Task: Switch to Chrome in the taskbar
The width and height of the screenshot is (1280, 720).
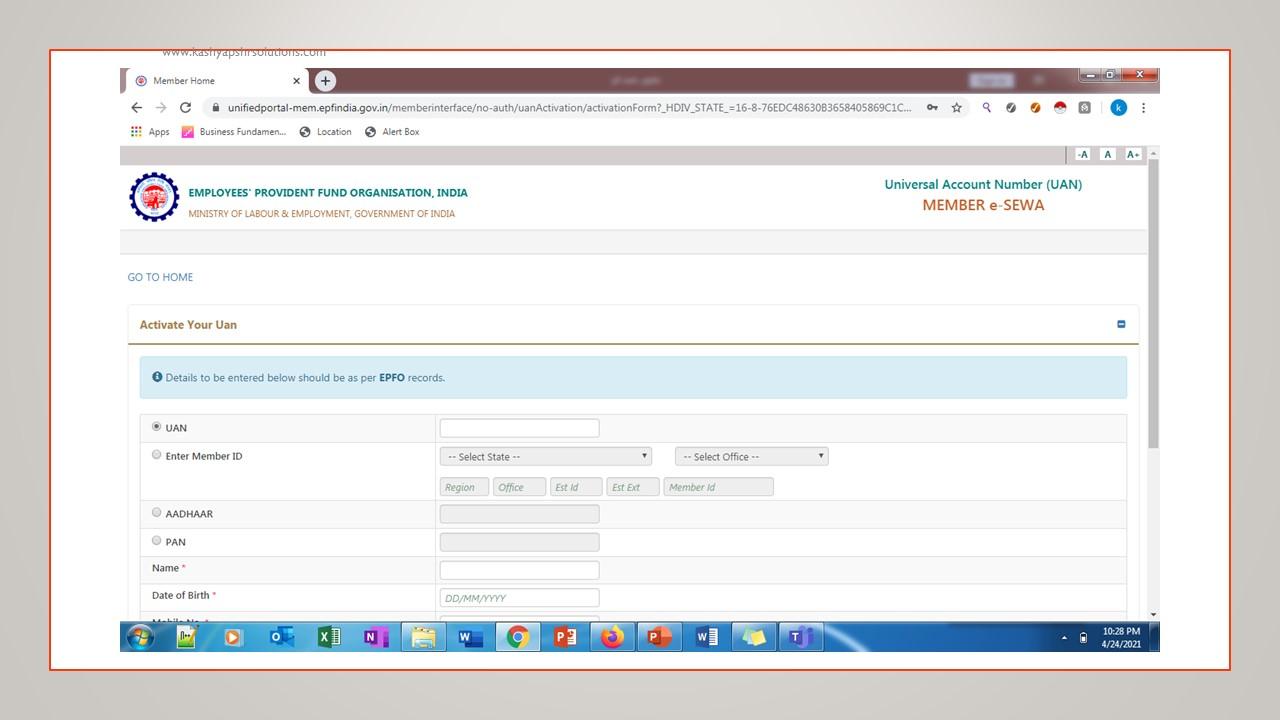Action: [518, 637]
